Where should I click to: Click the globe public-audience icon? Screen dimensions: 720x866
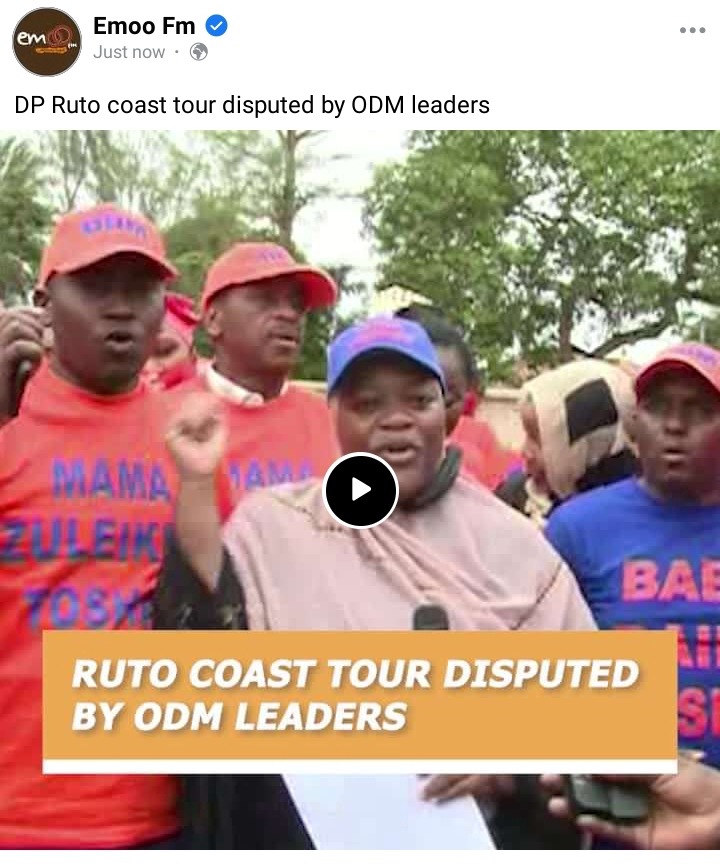[199, 52]
